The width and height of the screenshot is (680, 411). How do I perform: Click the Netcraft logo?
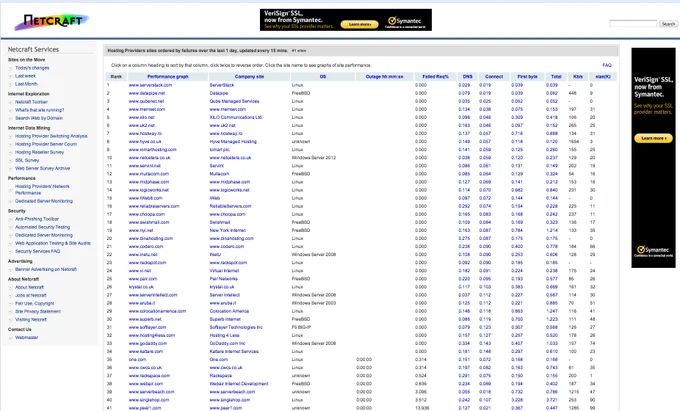(x=51, y=22)
